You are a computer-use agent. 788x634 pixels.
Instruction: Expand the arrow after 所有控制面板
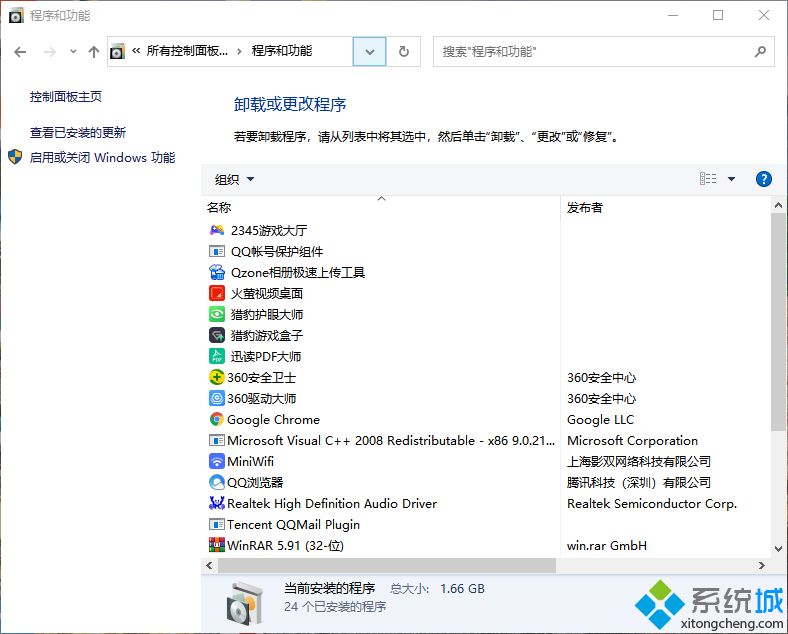coord(239,51)
